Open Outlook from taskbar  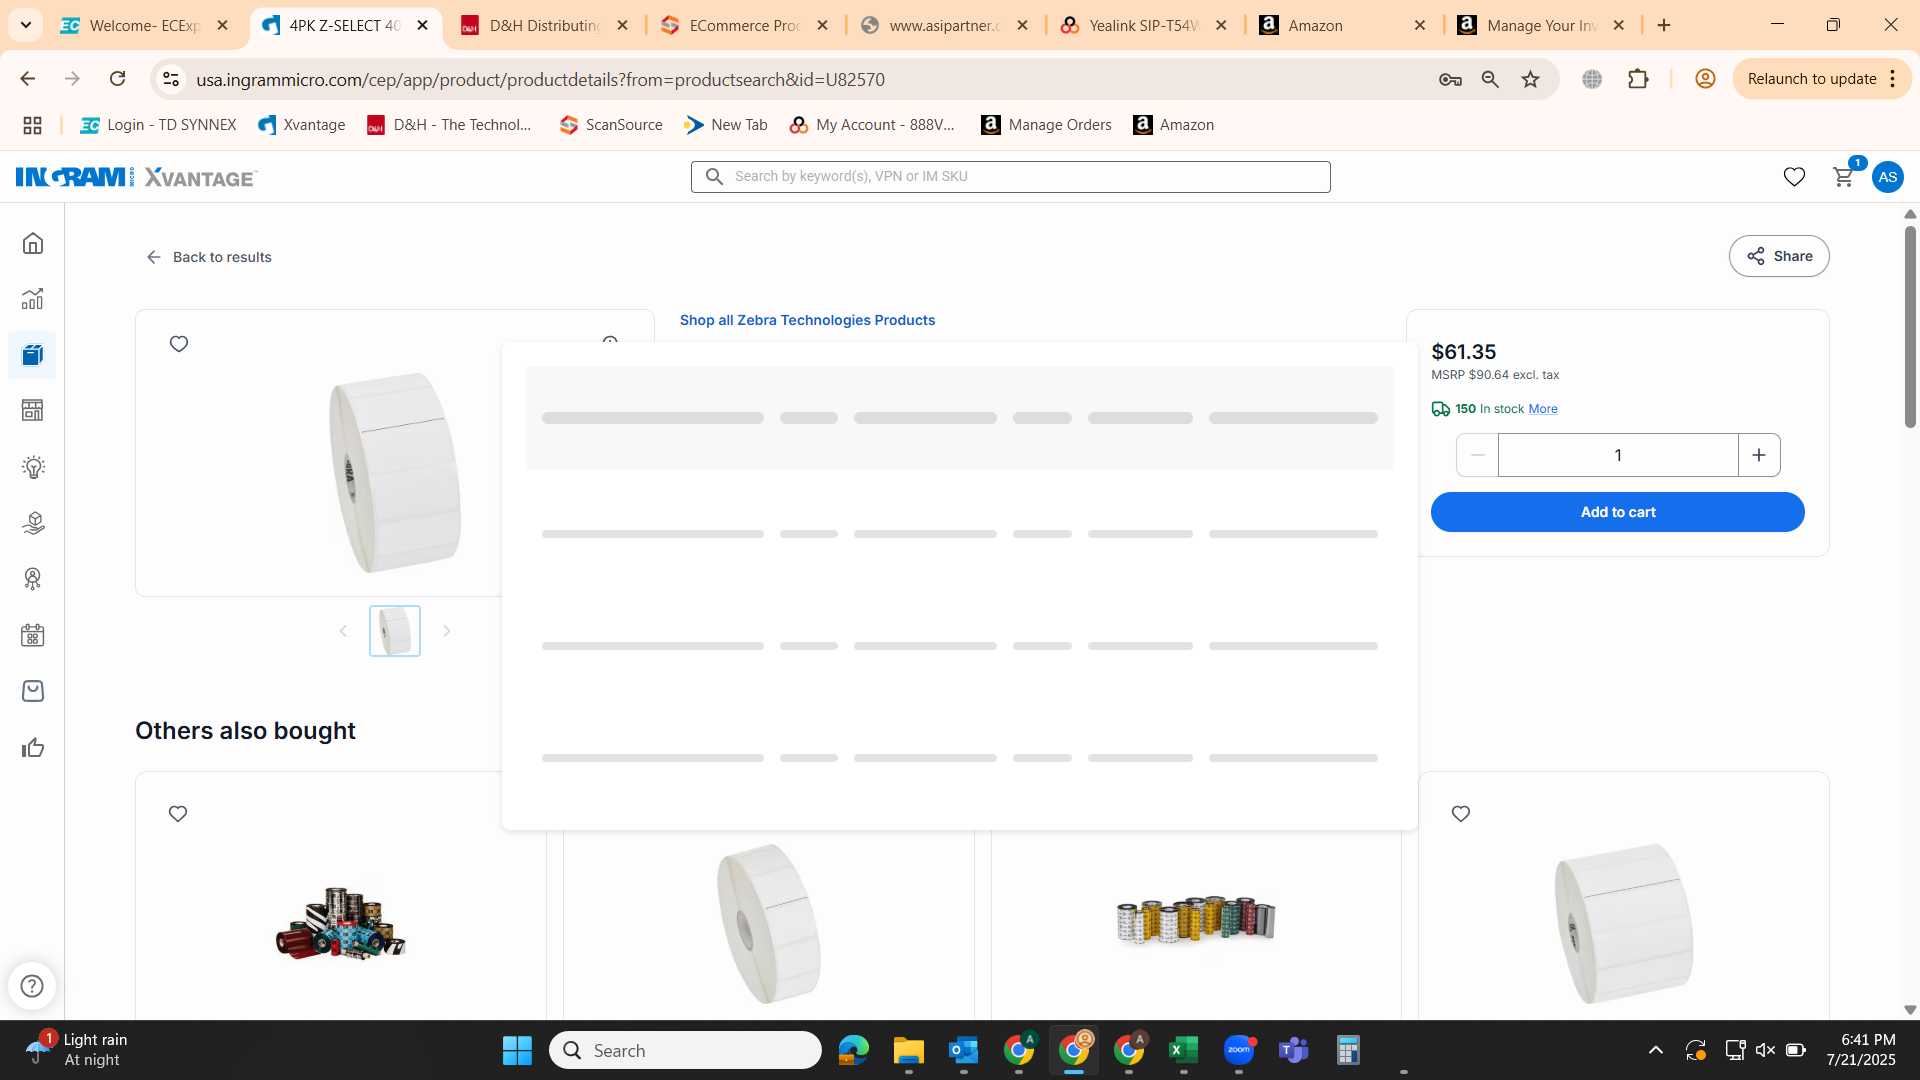[963, 1050]
